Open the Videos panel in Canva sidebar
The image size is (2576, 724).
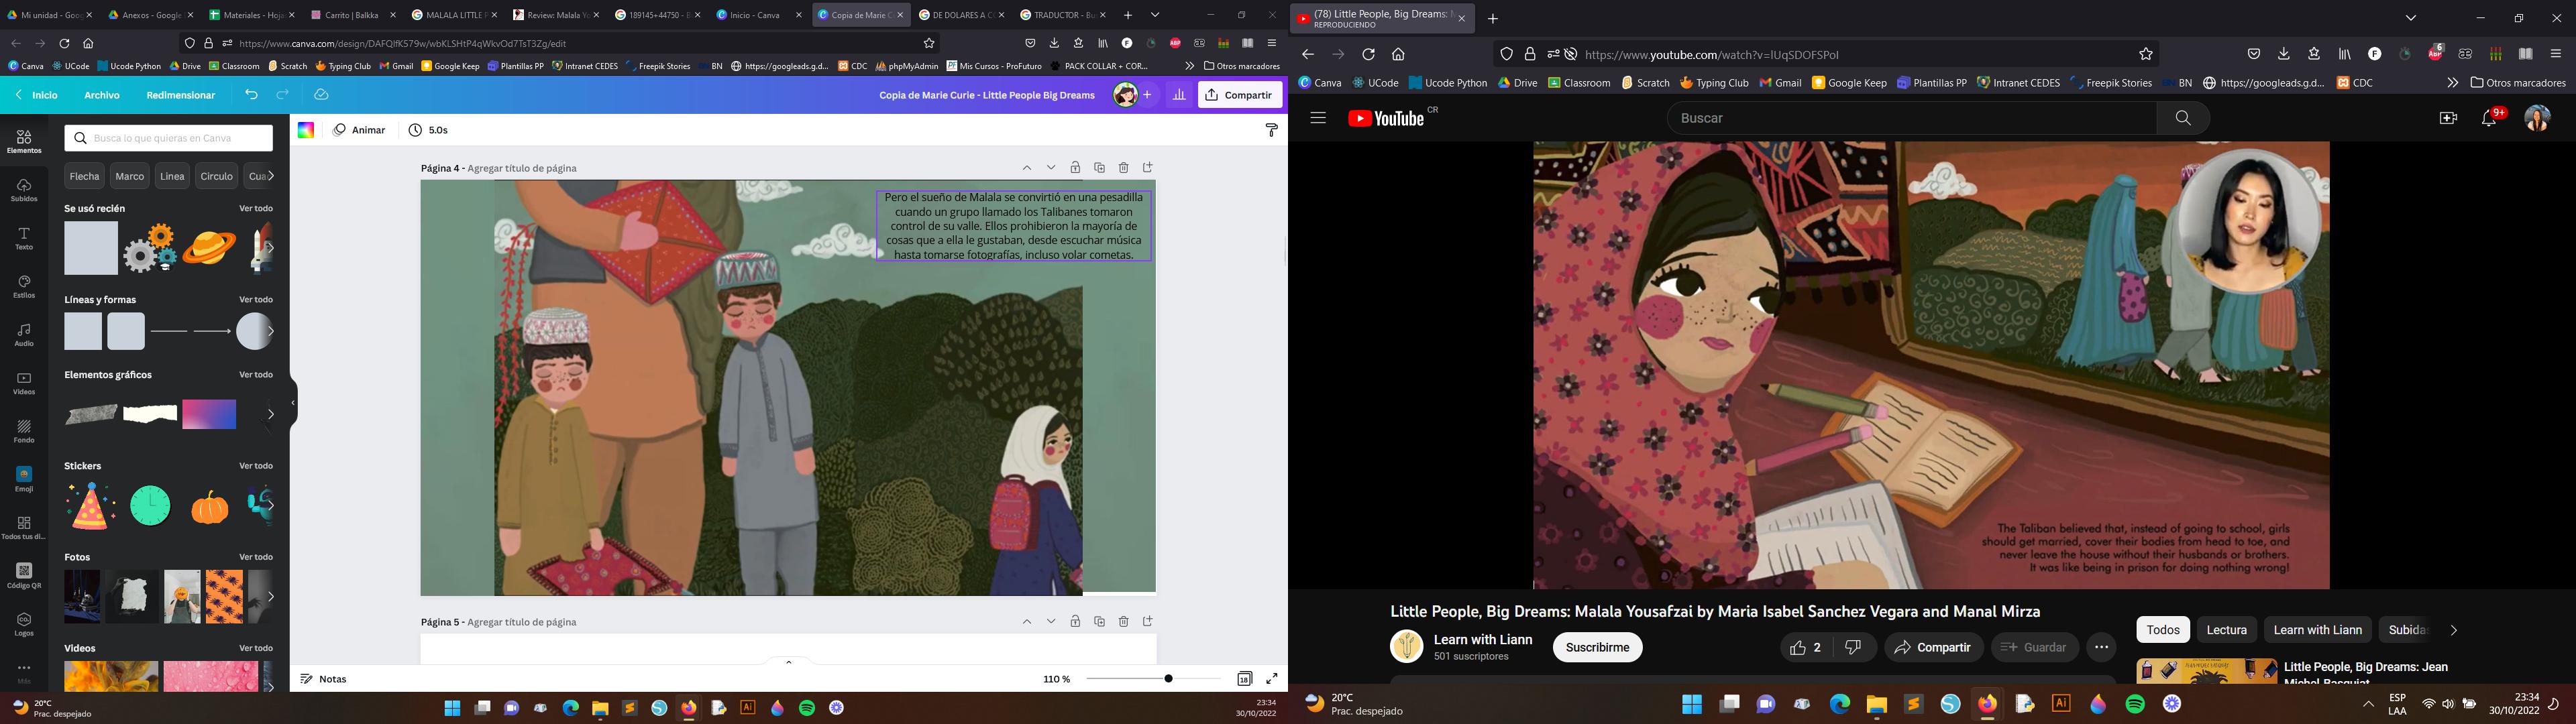click(x=24, y=383)
